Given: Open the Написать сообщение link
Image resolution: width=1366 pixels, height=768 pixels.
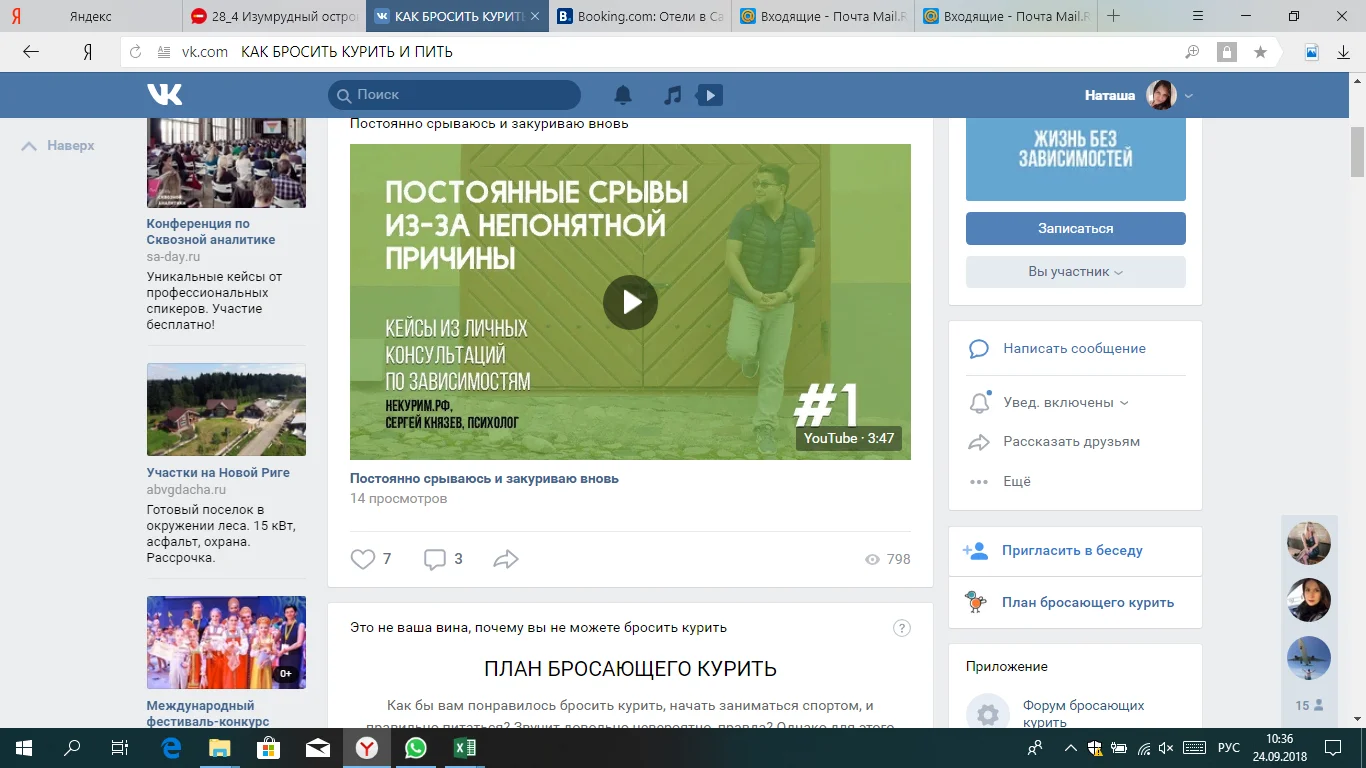Looking at the screenshot, I should [x=1075, y=349].
